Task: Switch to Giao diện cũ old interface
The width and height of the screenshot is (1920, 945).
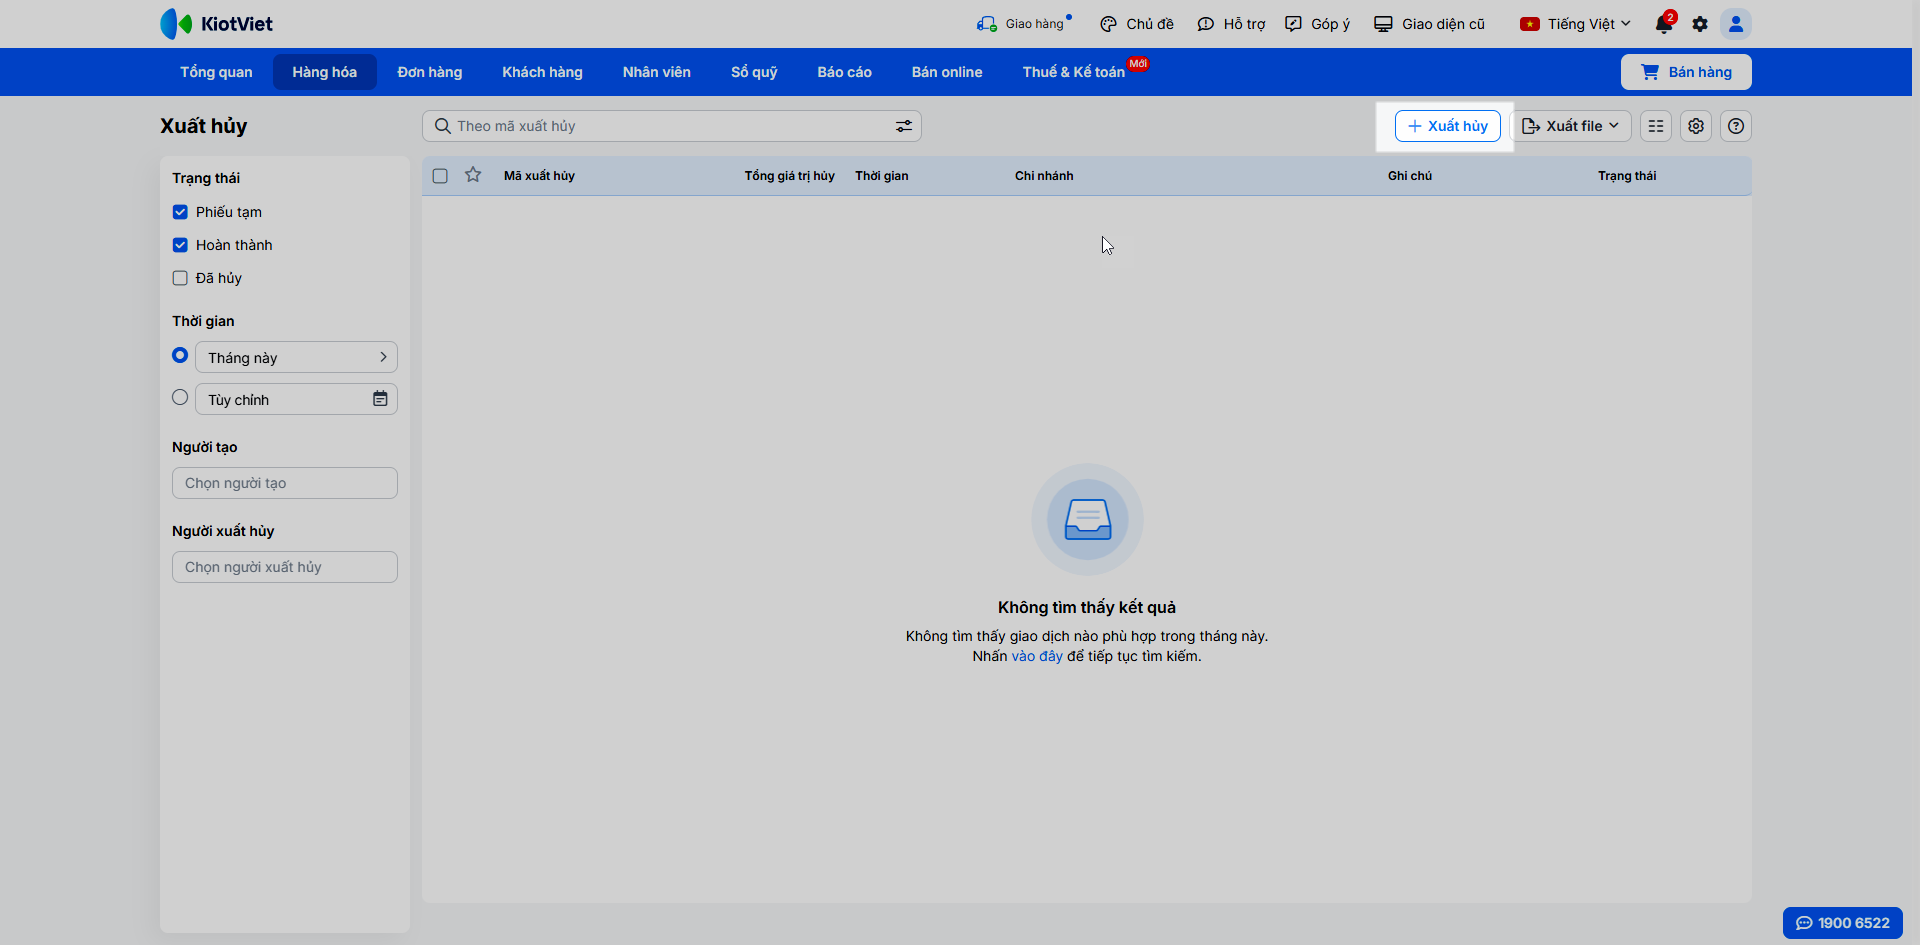Action: click(1429, 24)
